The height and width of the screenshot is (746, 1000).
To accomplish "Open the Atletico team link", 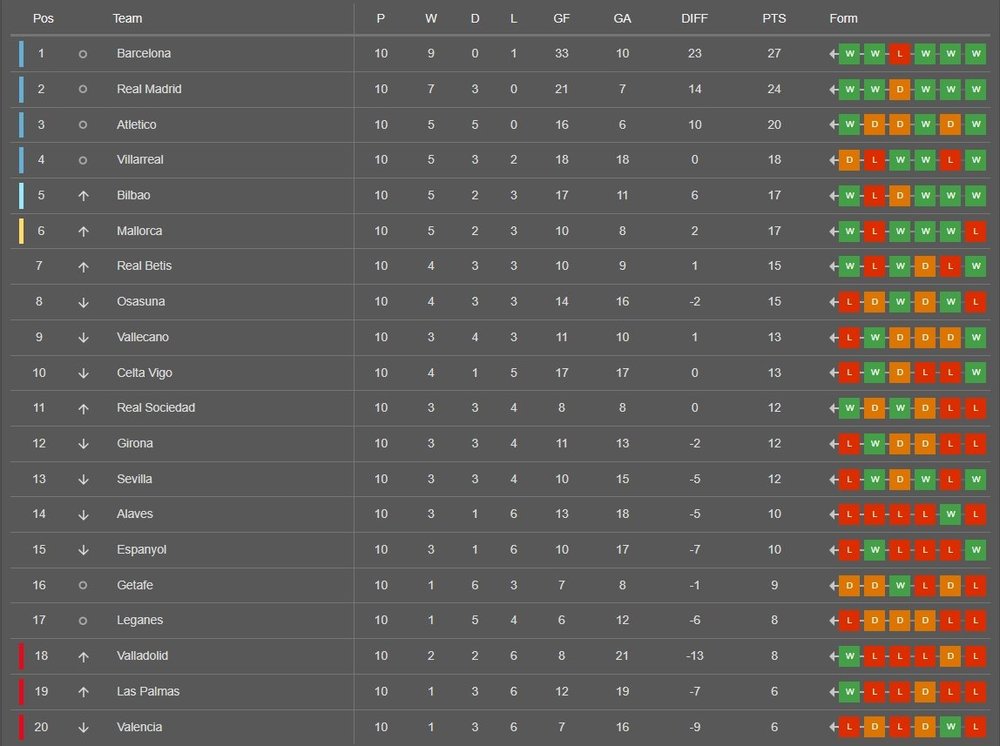I will [136, 124].
